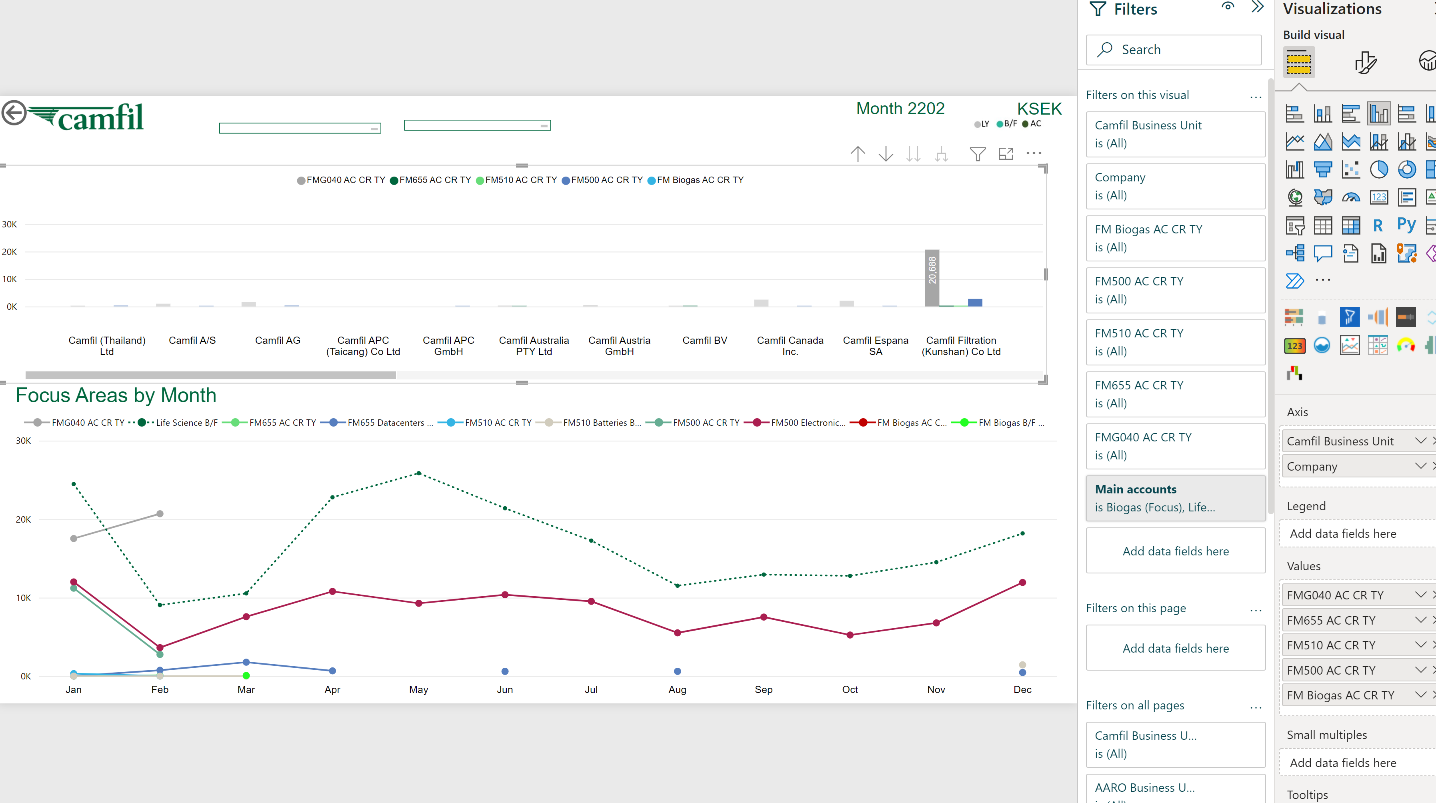The width and height of the screenshot is (1436, 803).
Task: Click the filter funnel icon on the visual header
Action: coord(978,154)
